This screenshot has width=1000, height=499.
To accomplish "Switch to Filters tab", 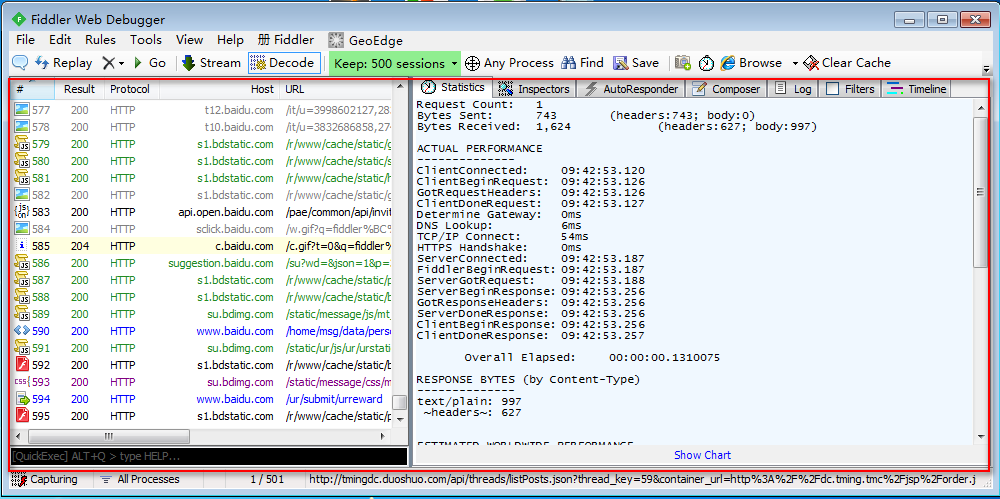I will pyautogui.click(x=850, y=89).
